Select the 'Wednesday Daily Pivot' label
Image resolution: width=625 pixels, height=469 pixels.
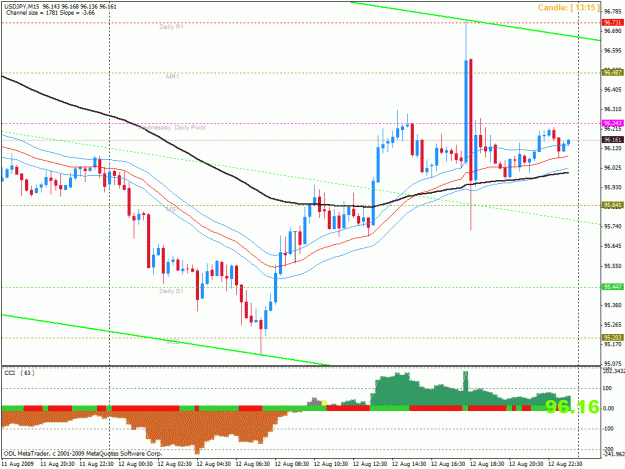(172, 128)
